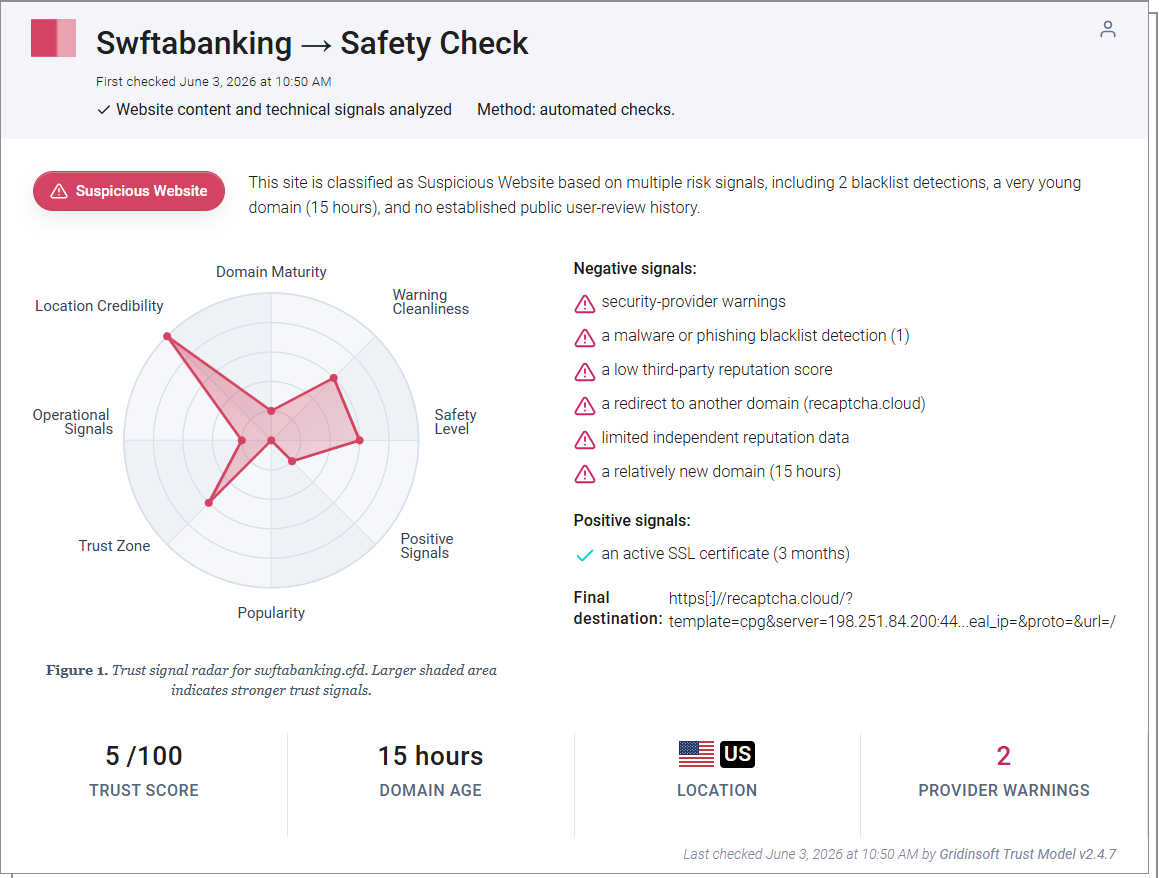
Task: Click the pink Gridinsoft logo square
Action: 53,38
